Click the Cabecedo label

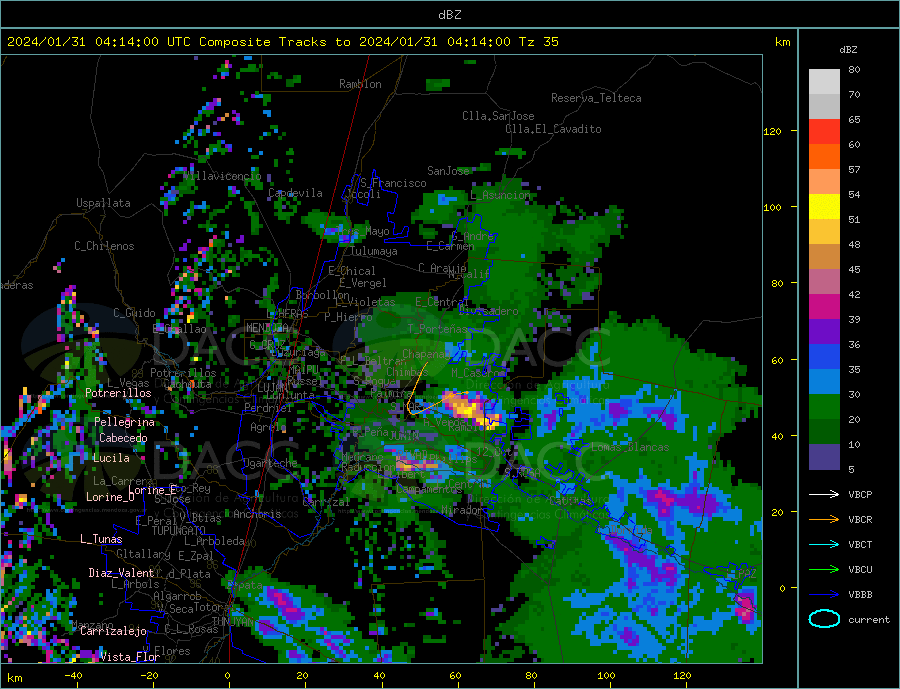(123, 438)
